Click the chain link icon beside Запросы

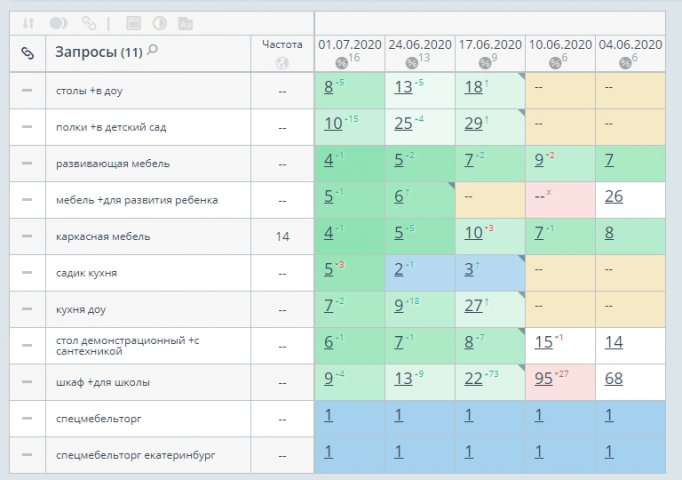click(x=27, y=53)
